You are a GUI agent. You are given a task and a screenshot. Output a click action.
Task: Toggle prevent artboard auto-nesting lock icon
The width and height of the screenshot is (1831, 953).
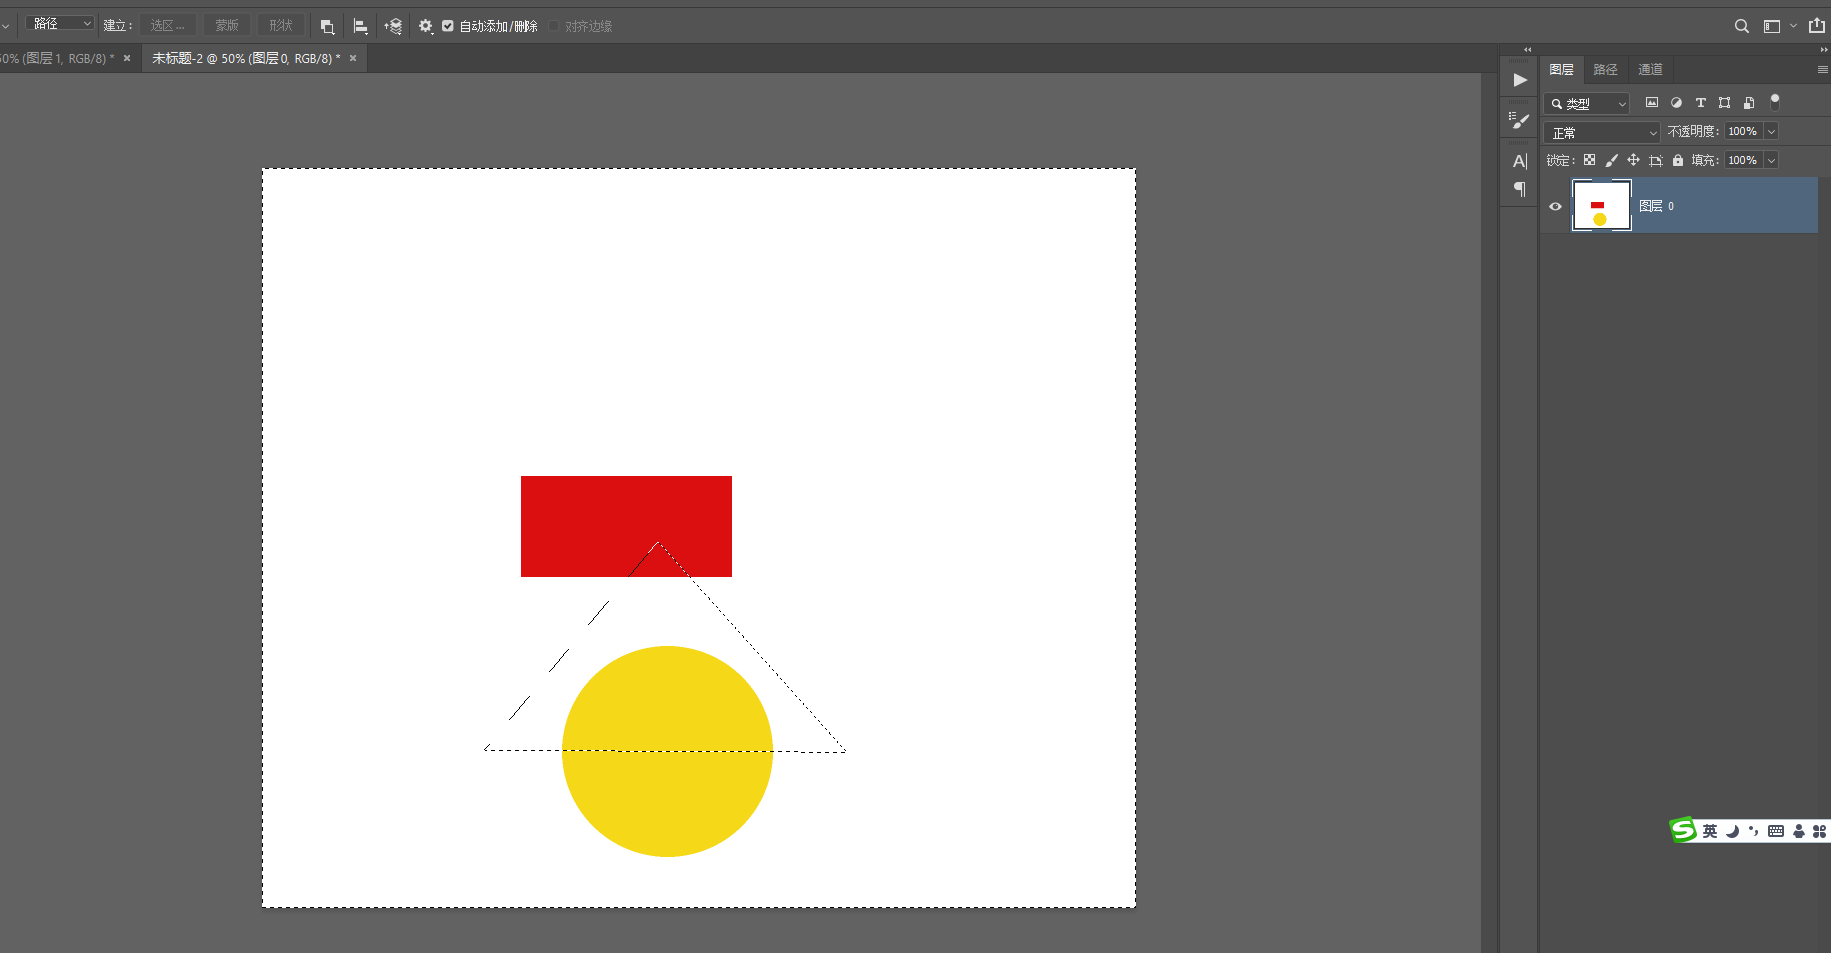tap(1656, 160)
